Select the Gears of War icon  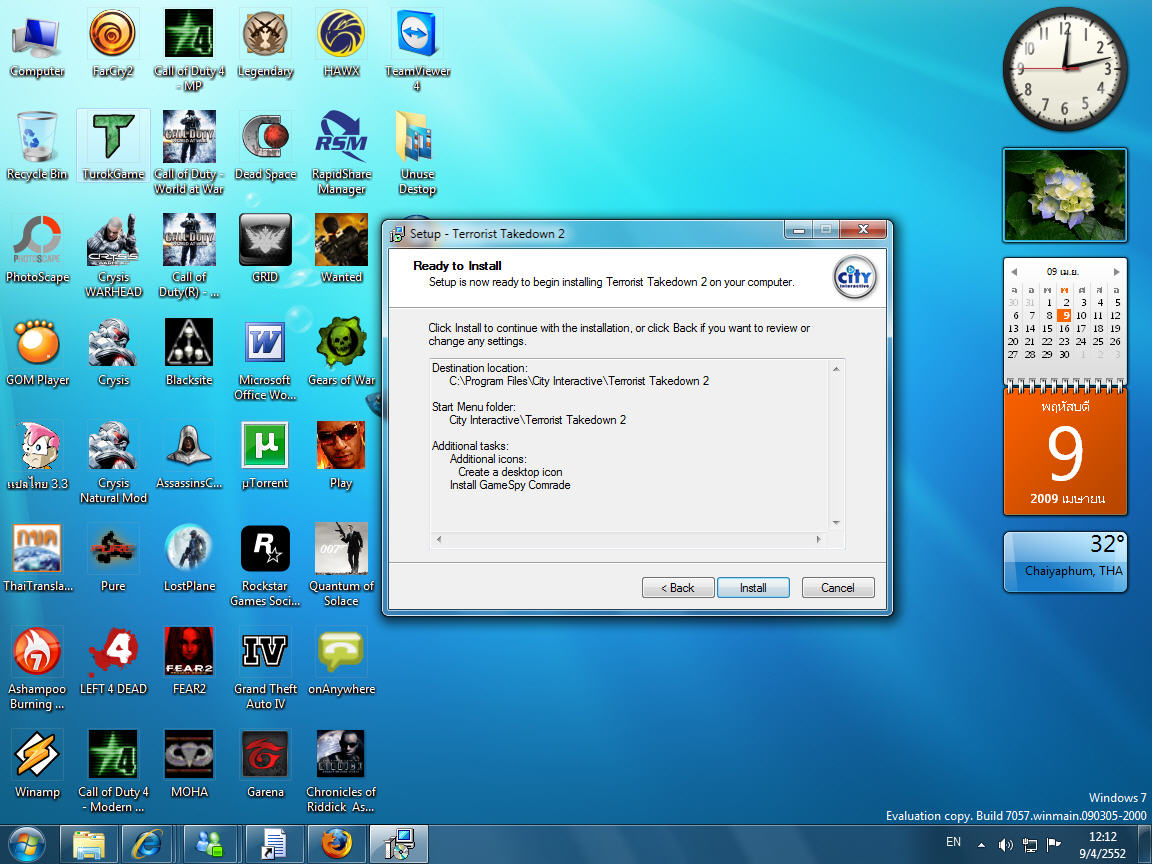tap(342, 353)
